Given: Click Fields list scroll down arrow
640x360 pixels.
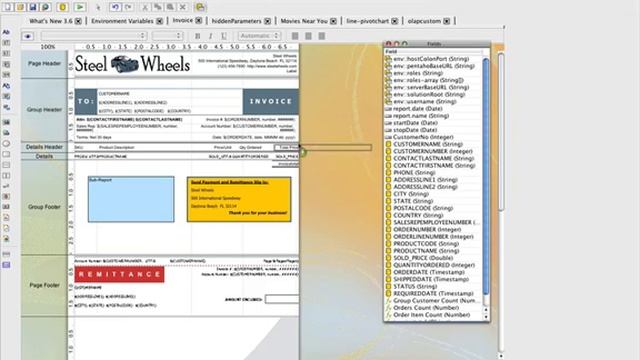Looking at the screenshot, I should pyautogui.click(x=486, y=316).
